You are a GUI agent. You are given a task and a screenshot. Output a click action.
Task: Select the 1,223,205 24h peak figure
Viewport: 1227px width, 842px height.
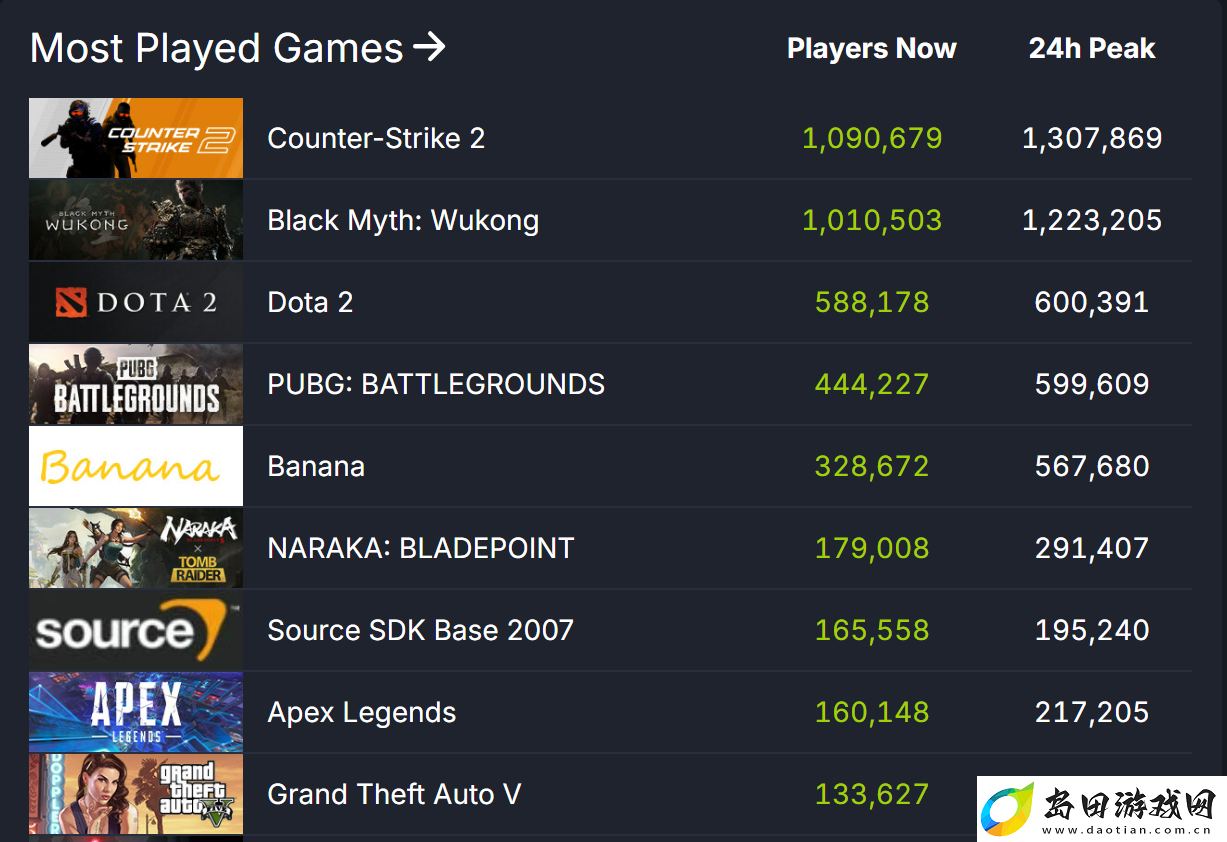[1092, 220]
